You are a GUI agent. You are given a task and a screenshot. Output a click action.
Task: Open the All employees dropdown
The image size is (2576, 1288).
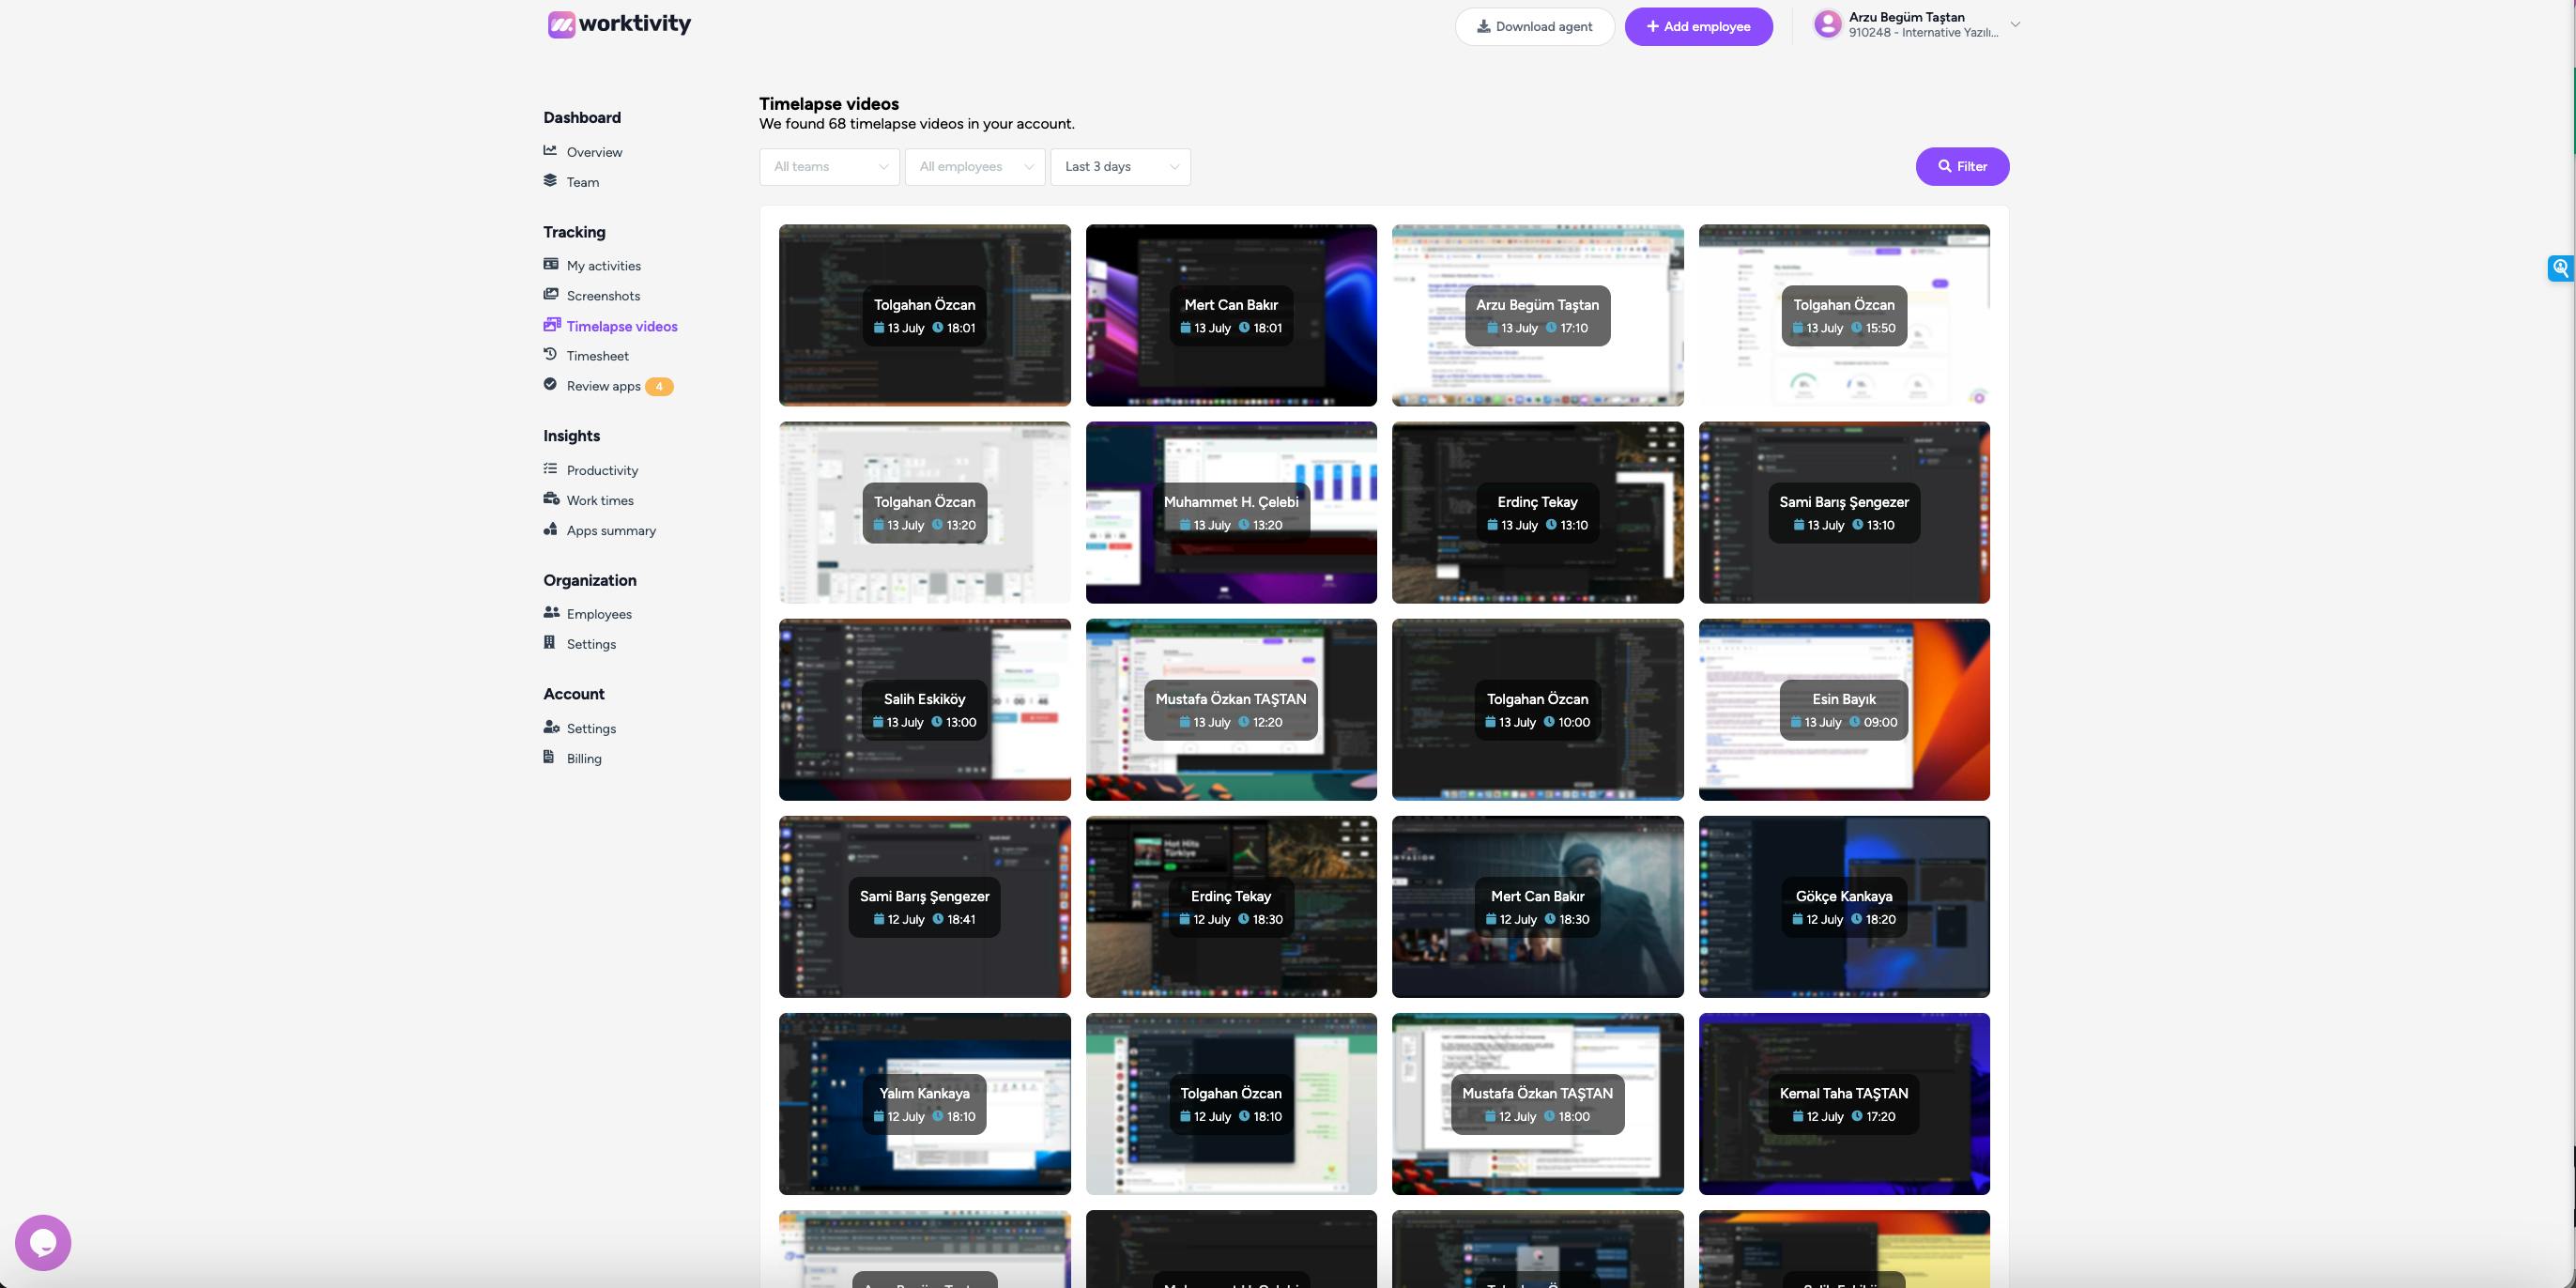tap(975, 167)
